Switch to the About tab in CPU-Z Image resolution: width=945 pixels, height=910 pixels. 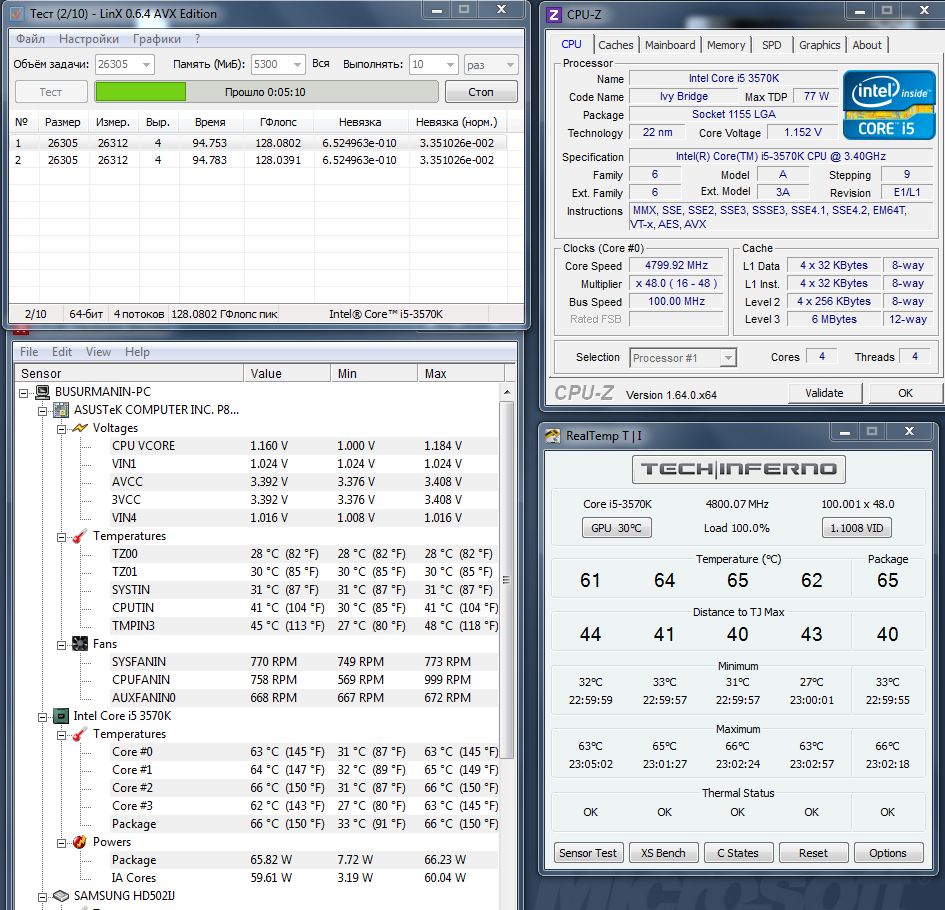coord(867,45)
